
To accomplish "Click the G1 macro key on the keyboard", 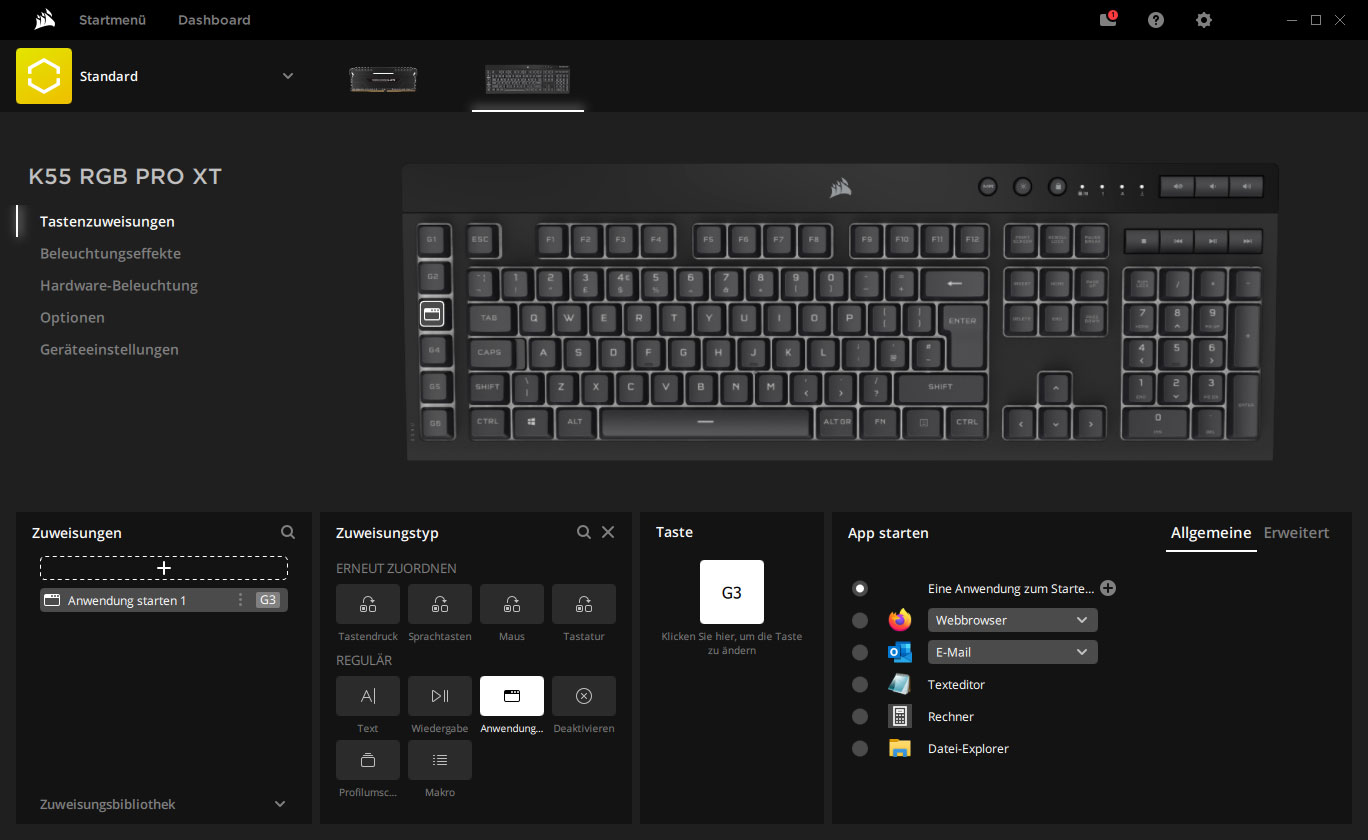I will click(x=432, y=240).
